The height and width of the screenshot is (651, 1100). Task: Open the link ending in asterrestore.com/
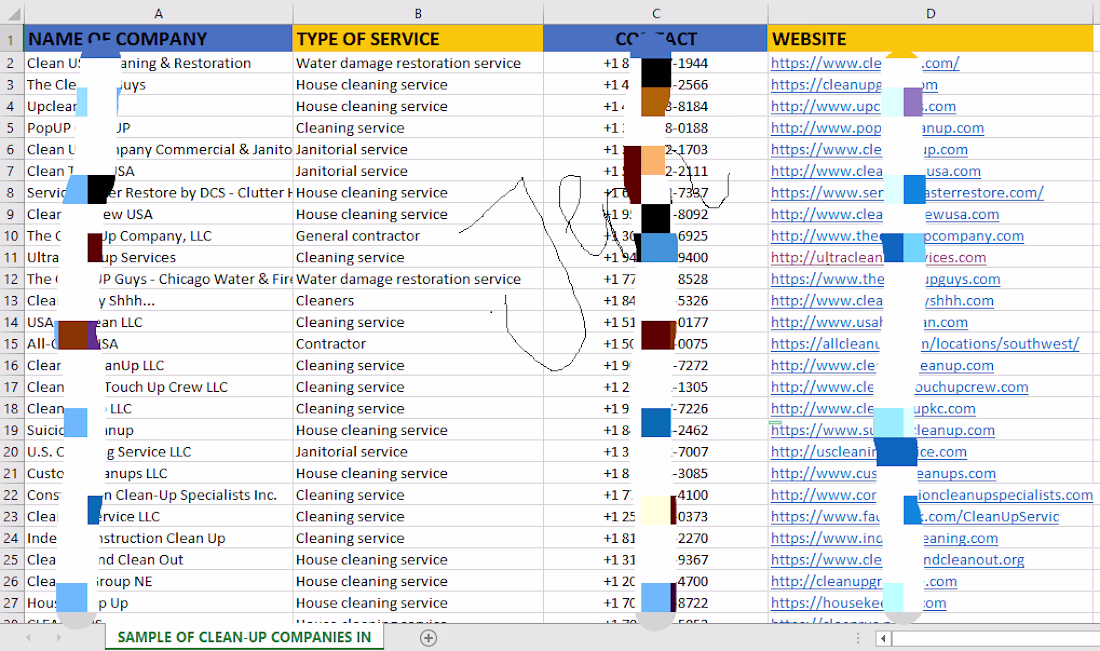click(907, 193)
